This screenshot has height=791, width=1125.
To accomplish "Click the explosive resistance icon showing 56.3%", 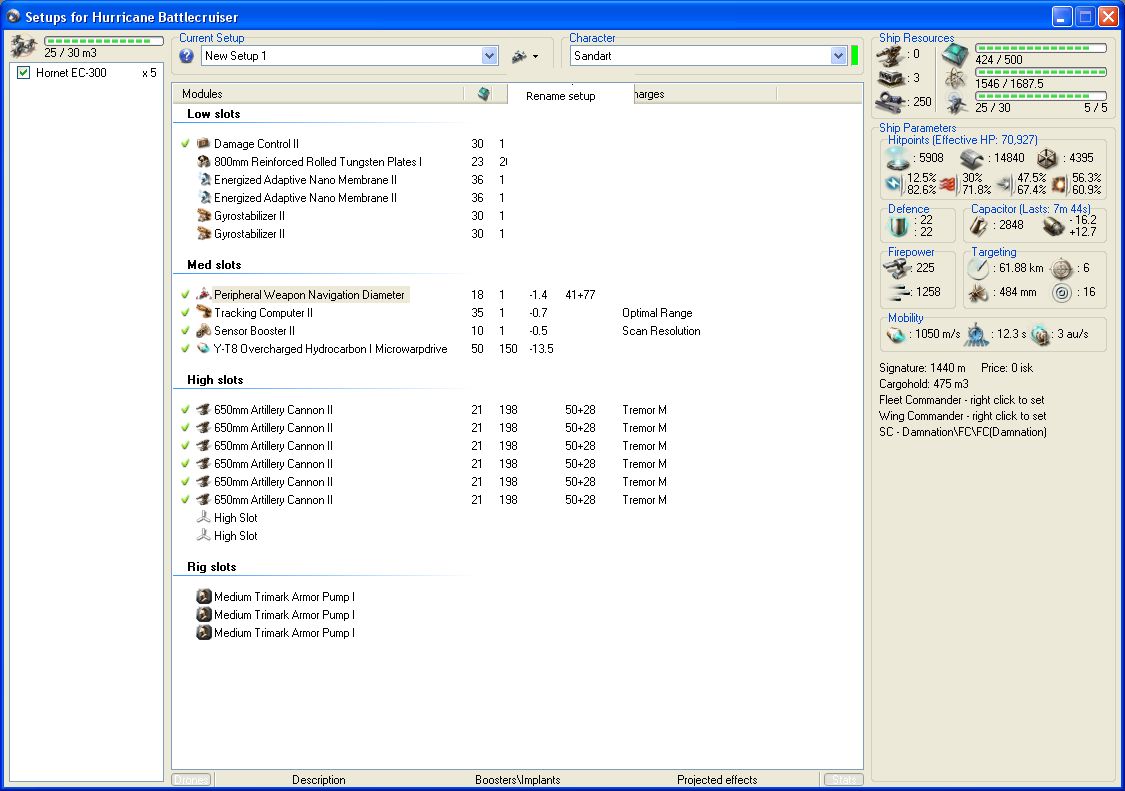I will [x=1059, y=184].
